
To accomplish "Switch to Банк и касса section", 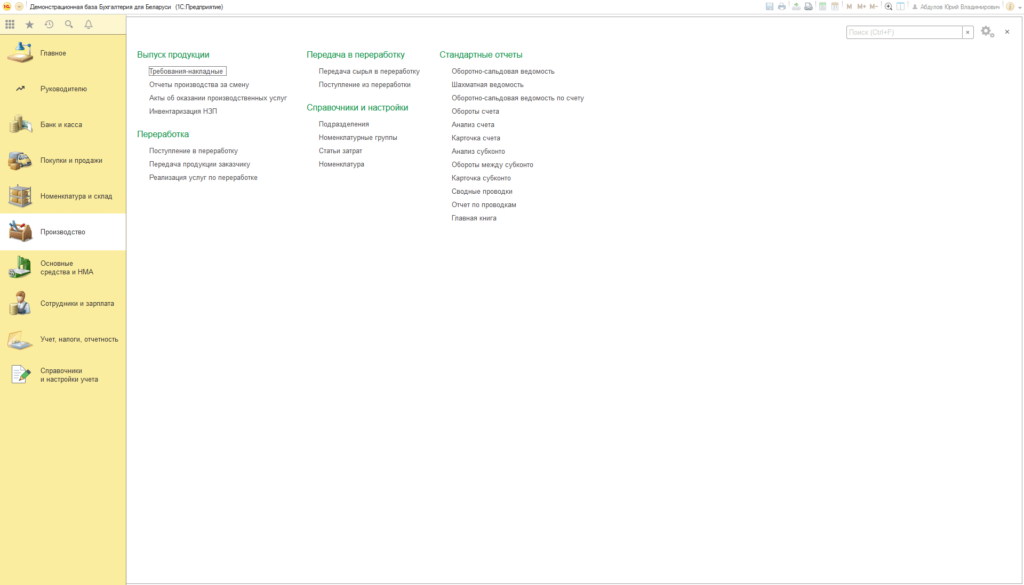I will (x=63, y=124).
